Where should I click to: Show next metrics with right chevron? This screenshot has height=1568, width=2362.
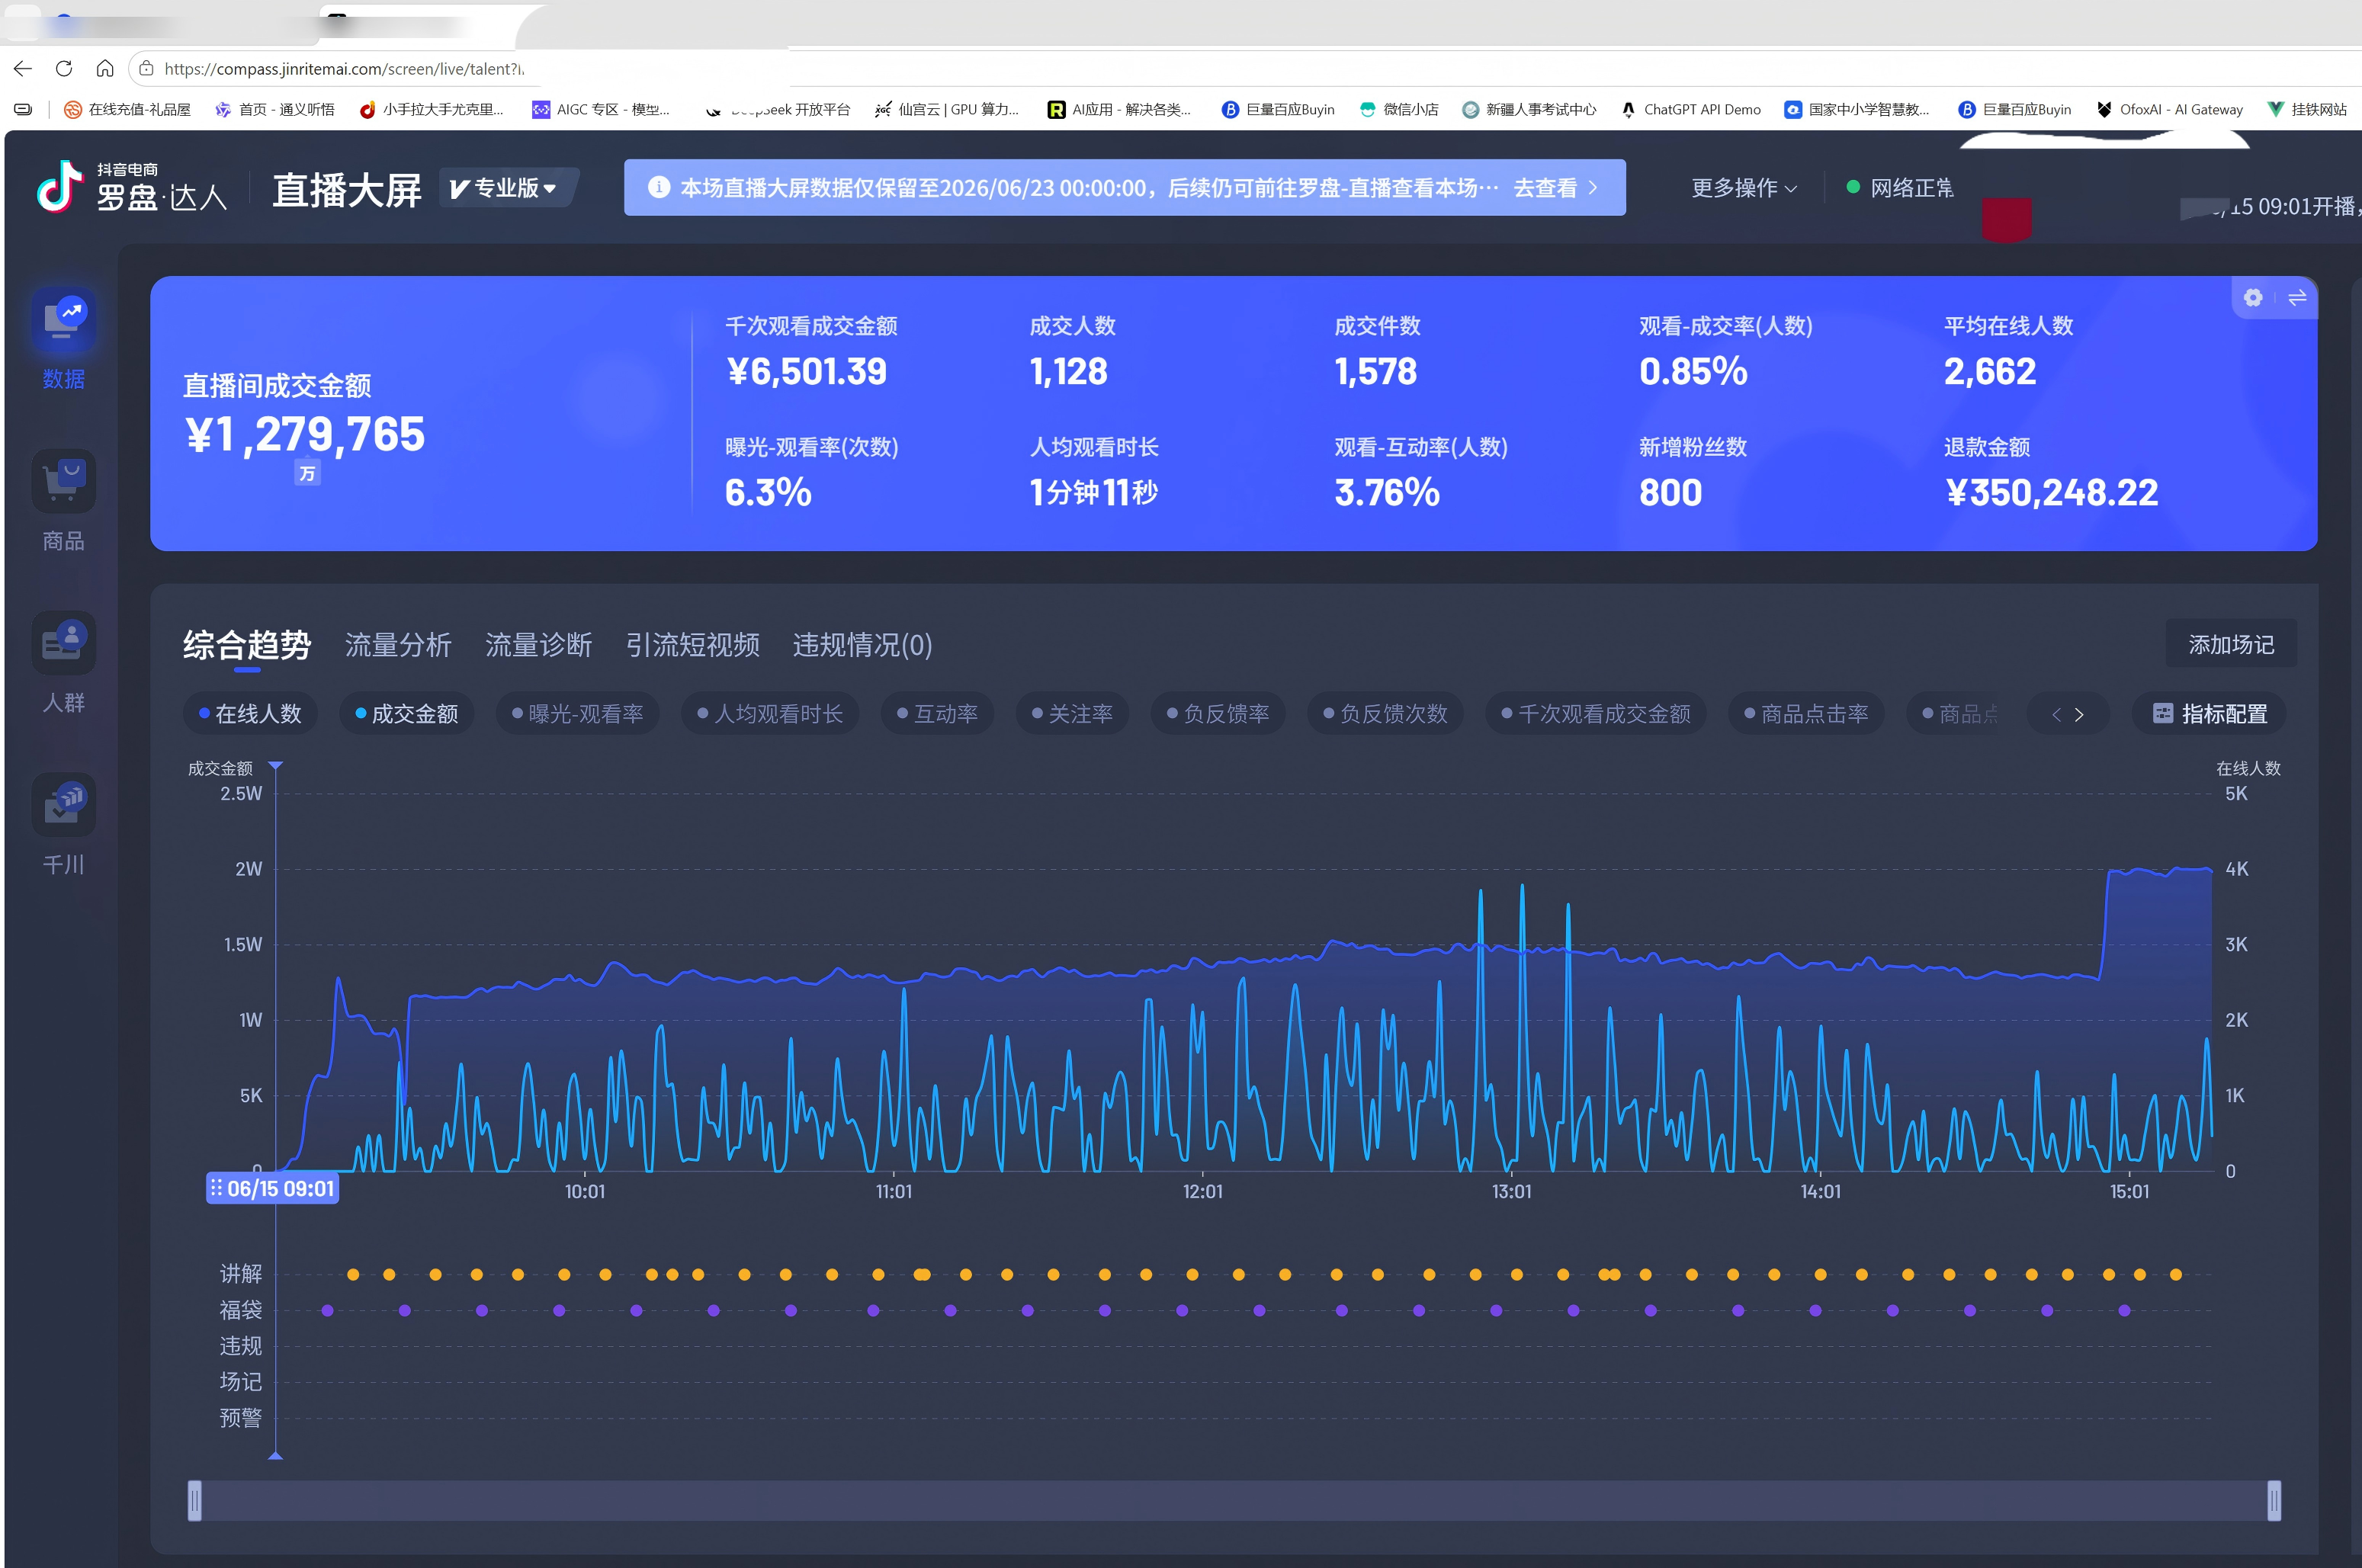[x=2079, y=714]
